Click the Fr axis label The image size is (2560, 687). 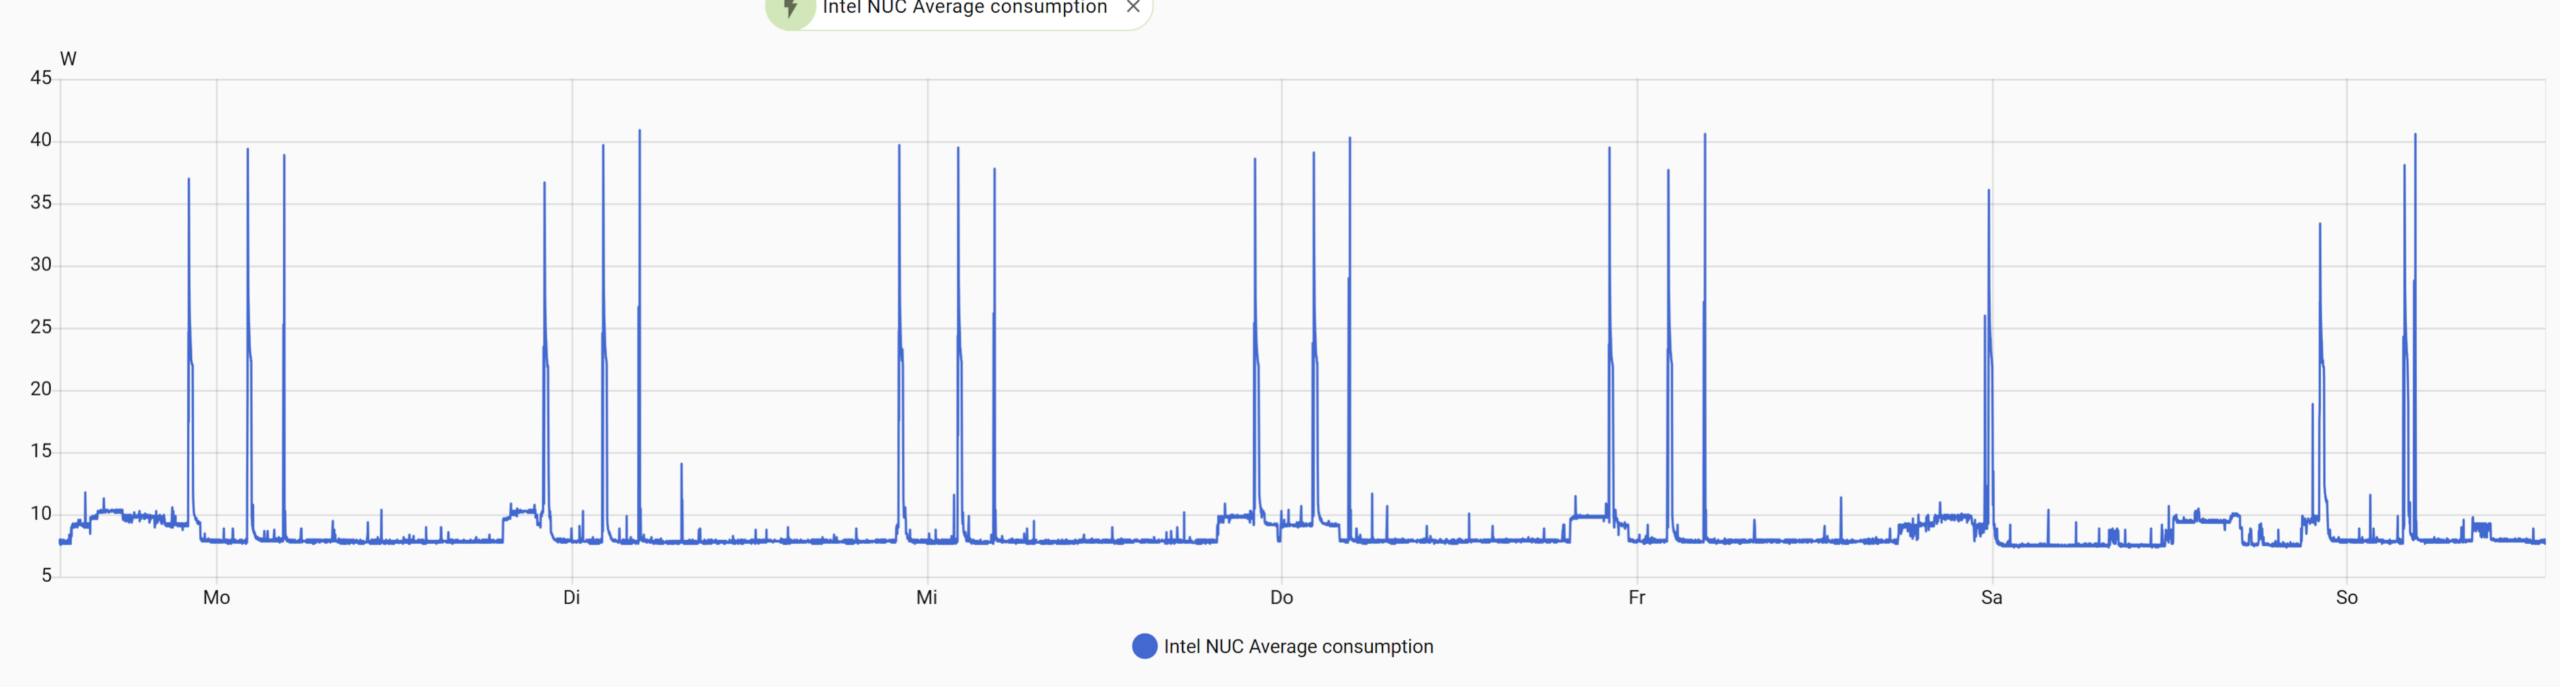1638,598
